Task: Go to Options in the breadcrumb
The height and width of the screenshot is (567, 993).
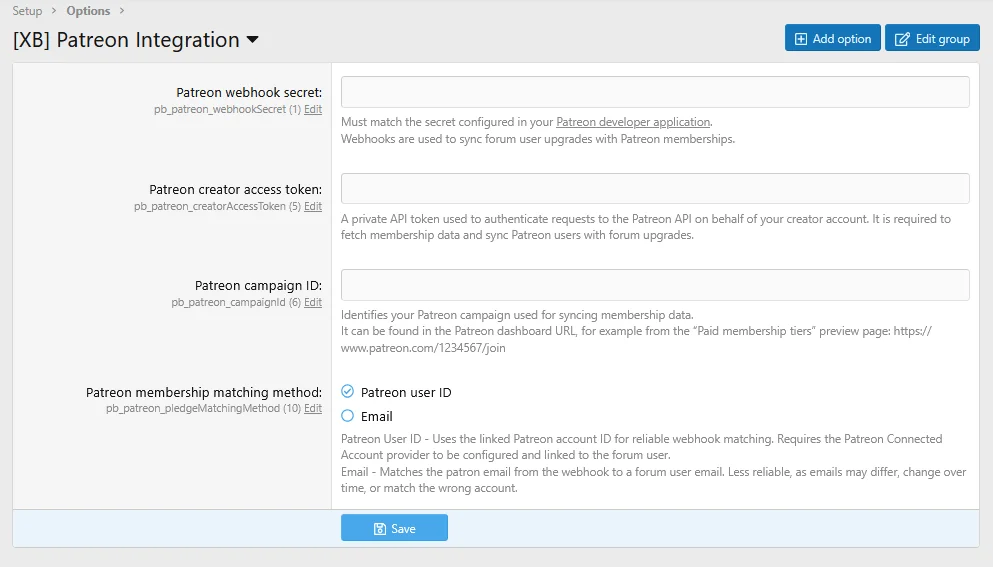Action: [x=88, y=11]
